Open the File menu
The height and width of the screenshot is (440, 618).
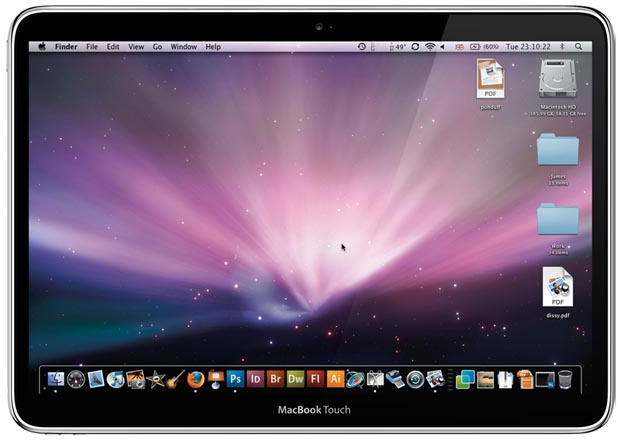click(92, 47)
